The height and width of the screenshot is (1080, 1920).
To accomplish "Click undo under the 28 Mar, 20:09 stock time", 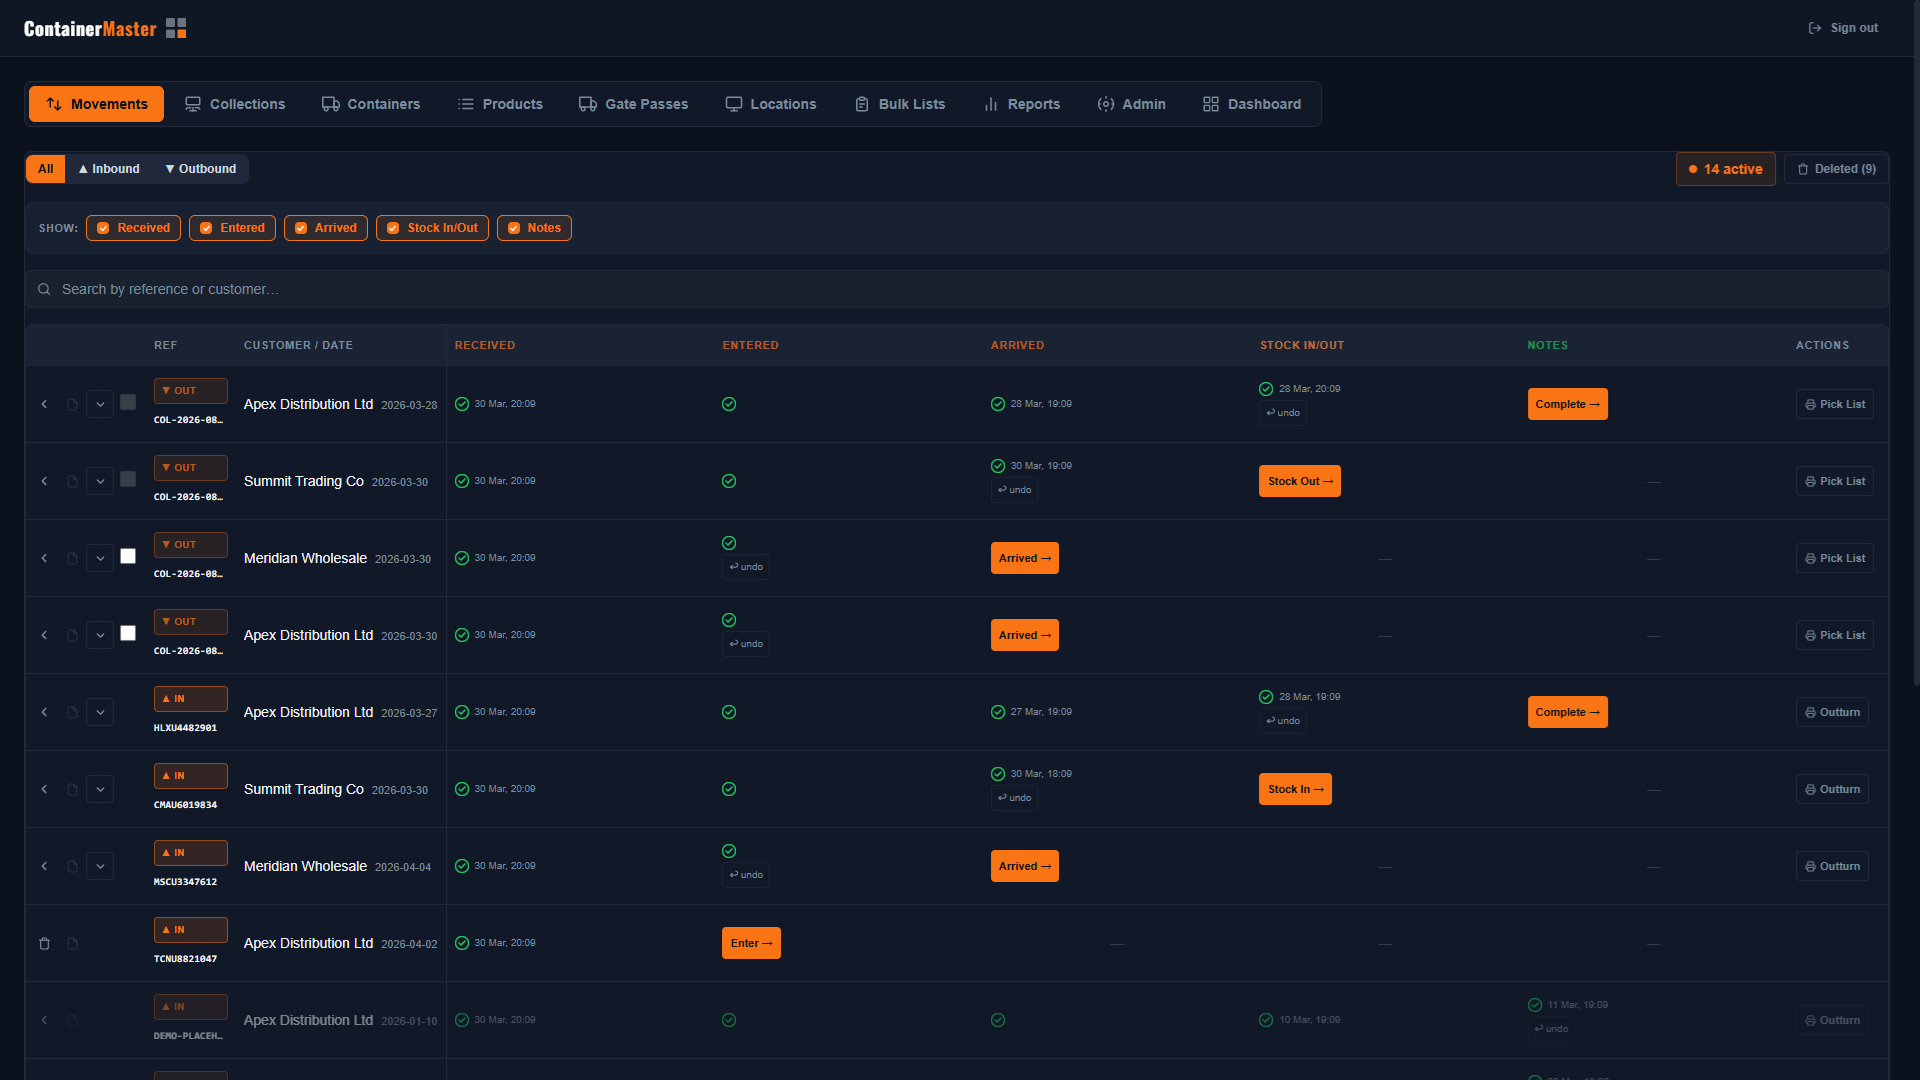I will coord(1283,413).
